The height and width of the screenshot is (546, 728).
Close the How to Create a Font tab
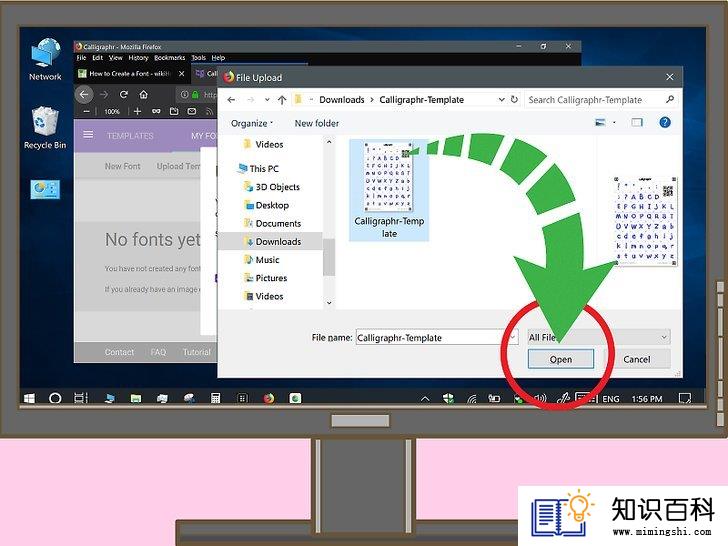tap(182, 73)
